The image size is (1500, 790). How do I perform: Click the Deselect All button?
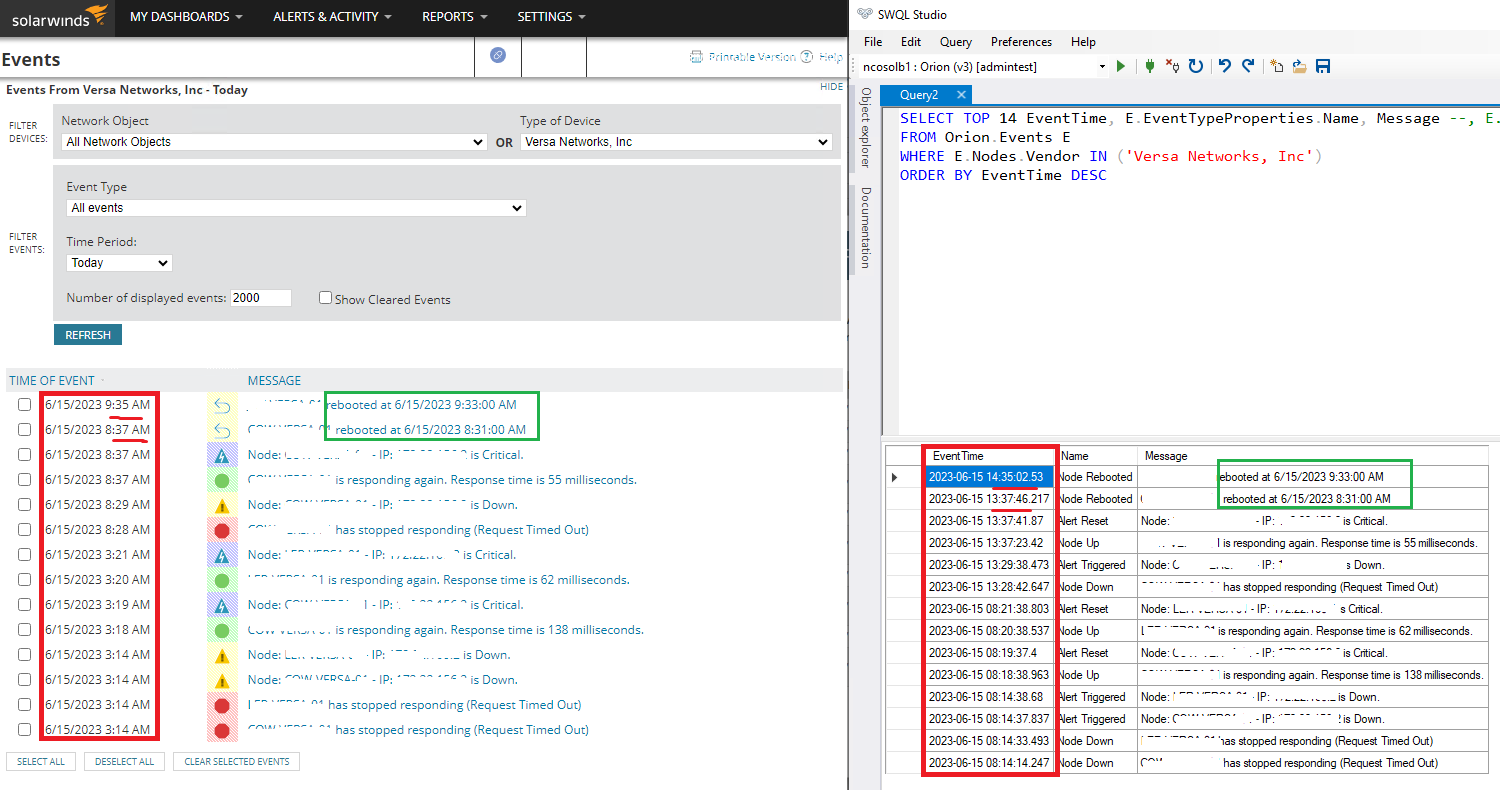click(x=125, y=762)
